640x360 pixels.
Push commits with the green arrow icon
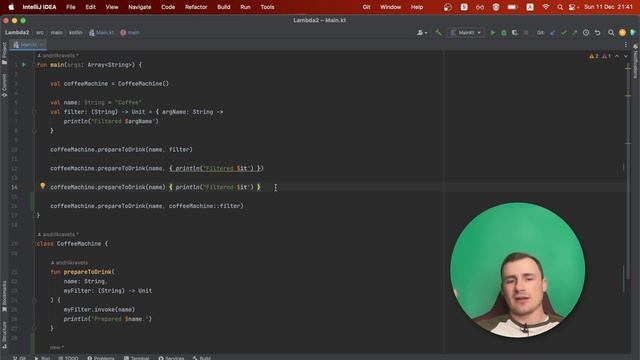pos(575,33)
